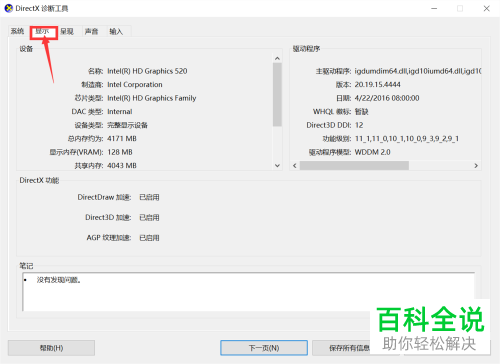Click the DirectX diagnostic tool title icon
The height and width of the screenshot is (364, 500).
9,8
